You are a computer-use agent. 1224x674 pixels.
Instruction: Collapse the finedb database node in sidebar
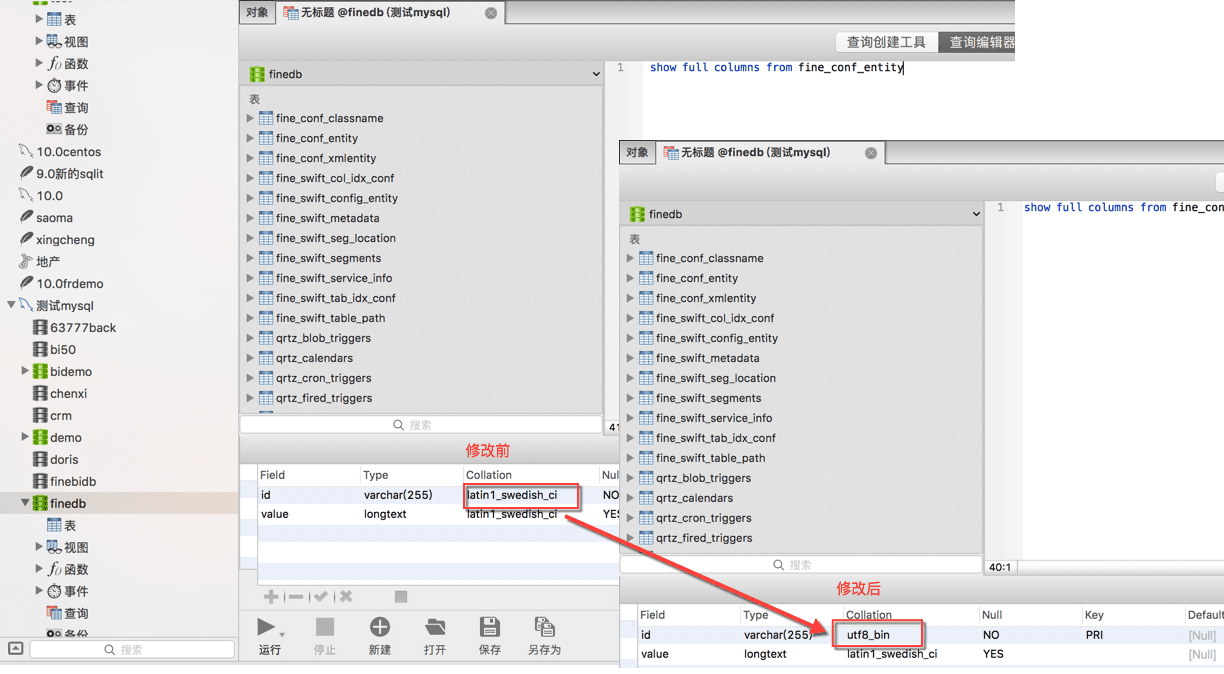(x=25, y=504)
